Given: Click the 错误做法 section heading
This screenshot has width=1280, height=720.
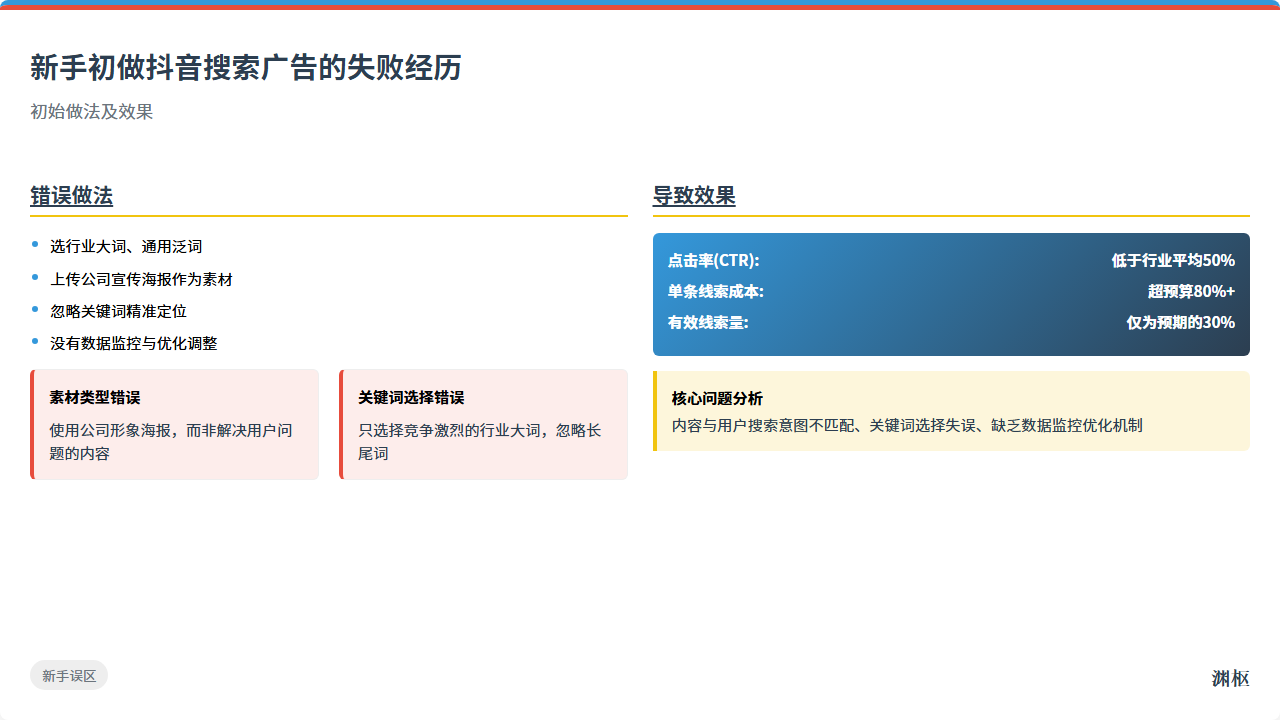Looking at the screenshot, I should click(71, 196).
